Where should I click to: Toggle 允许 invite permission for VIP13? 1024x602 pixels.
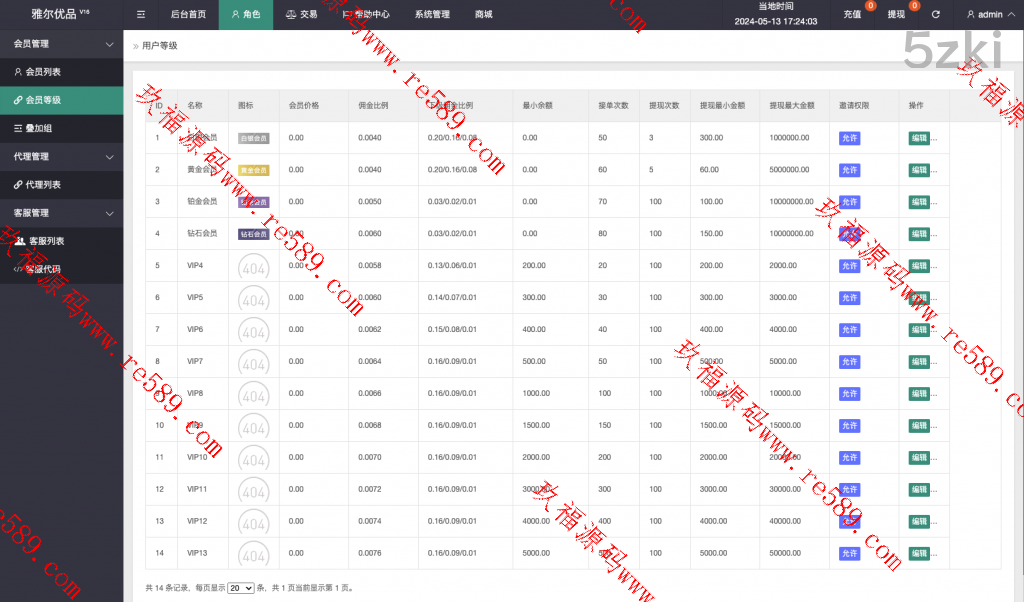849,554
